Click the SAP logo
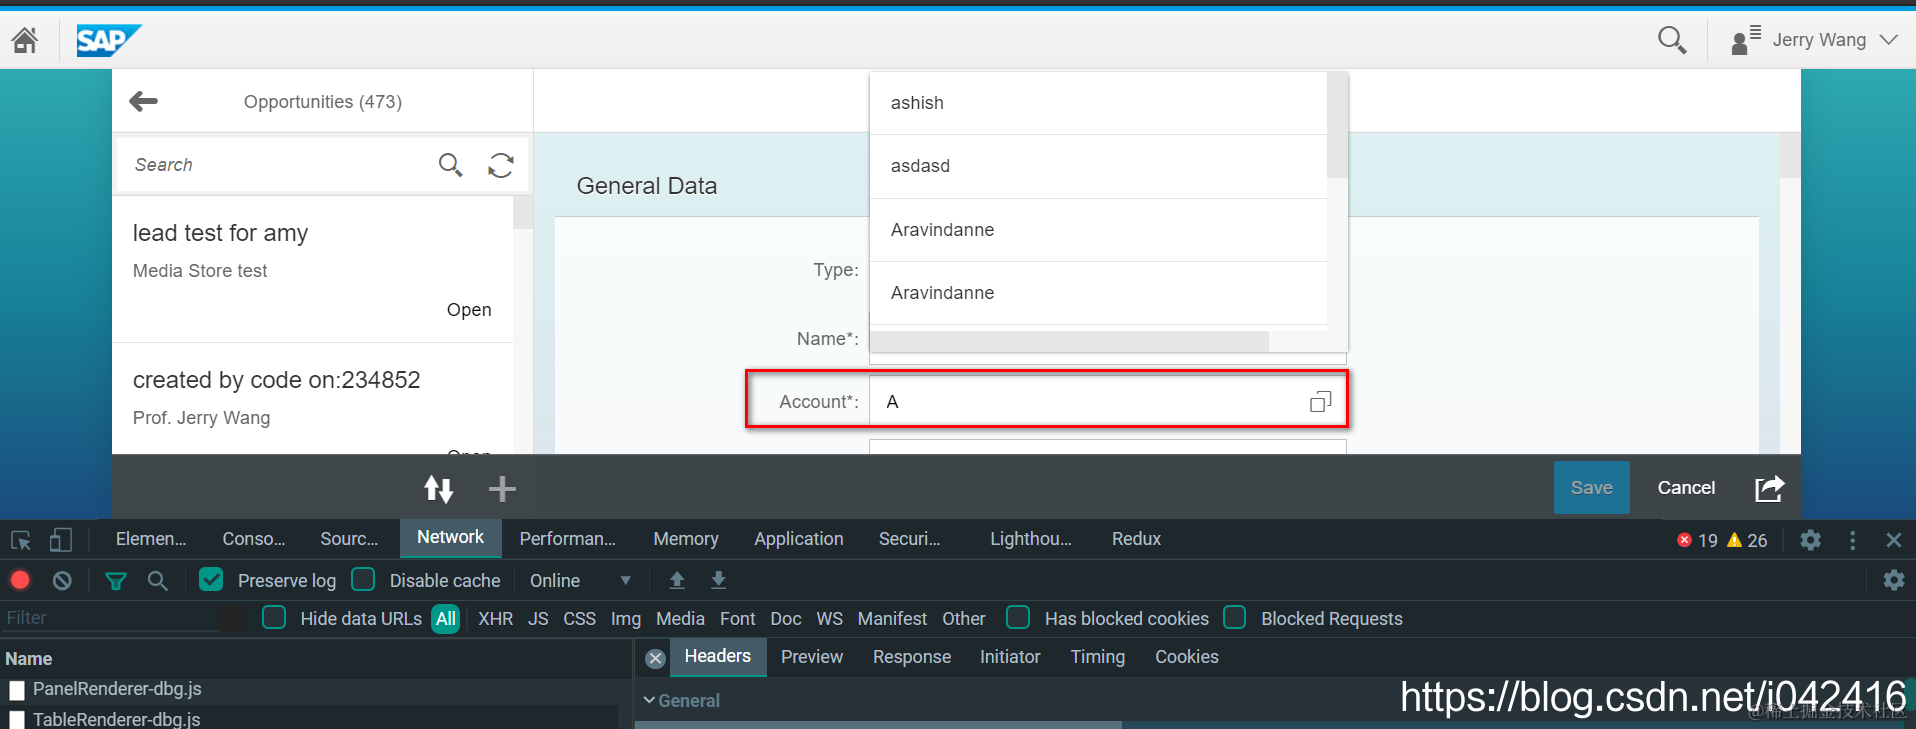This screenshot has height=729, width=1916. click(x=109, y=40)
